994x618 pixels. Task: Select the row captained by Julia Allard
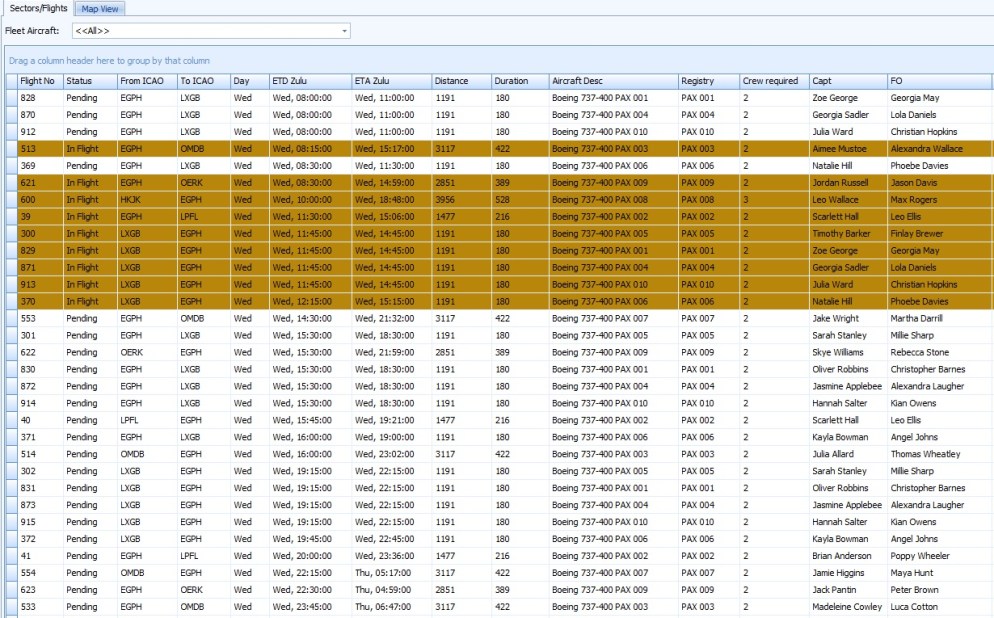400,453
